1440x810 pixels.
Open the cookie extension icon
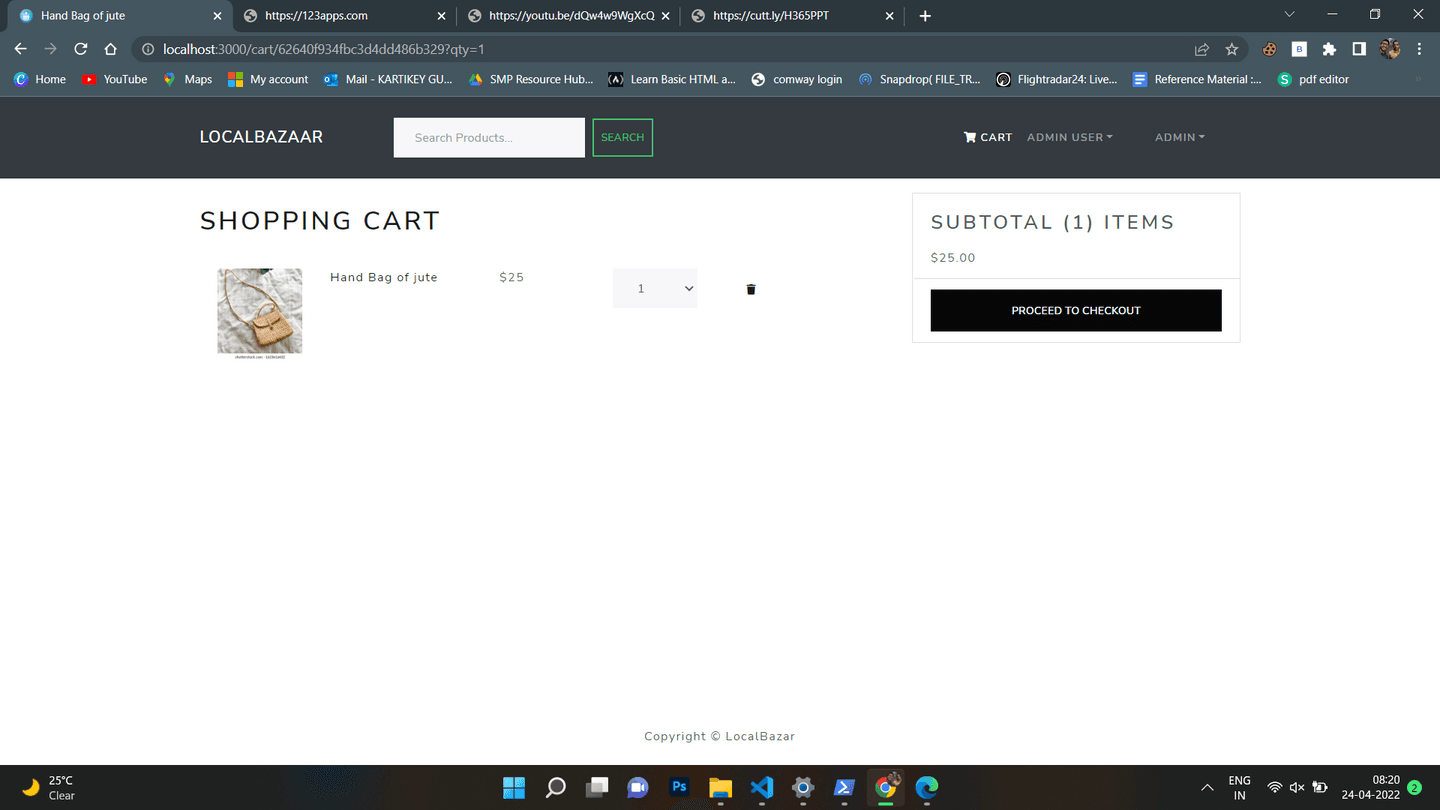(x=1269, y=49)
